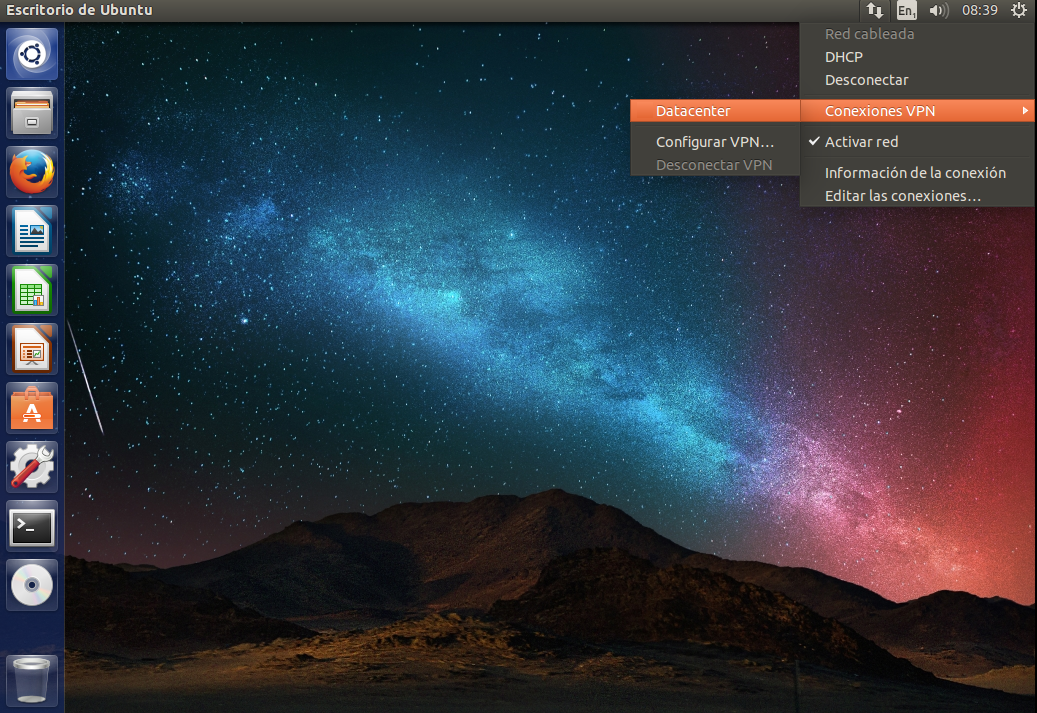Open LibreOffice Writer
The height and width of the screenshot is (713, 1037).
pyautogui.click(x=33, y=231)
